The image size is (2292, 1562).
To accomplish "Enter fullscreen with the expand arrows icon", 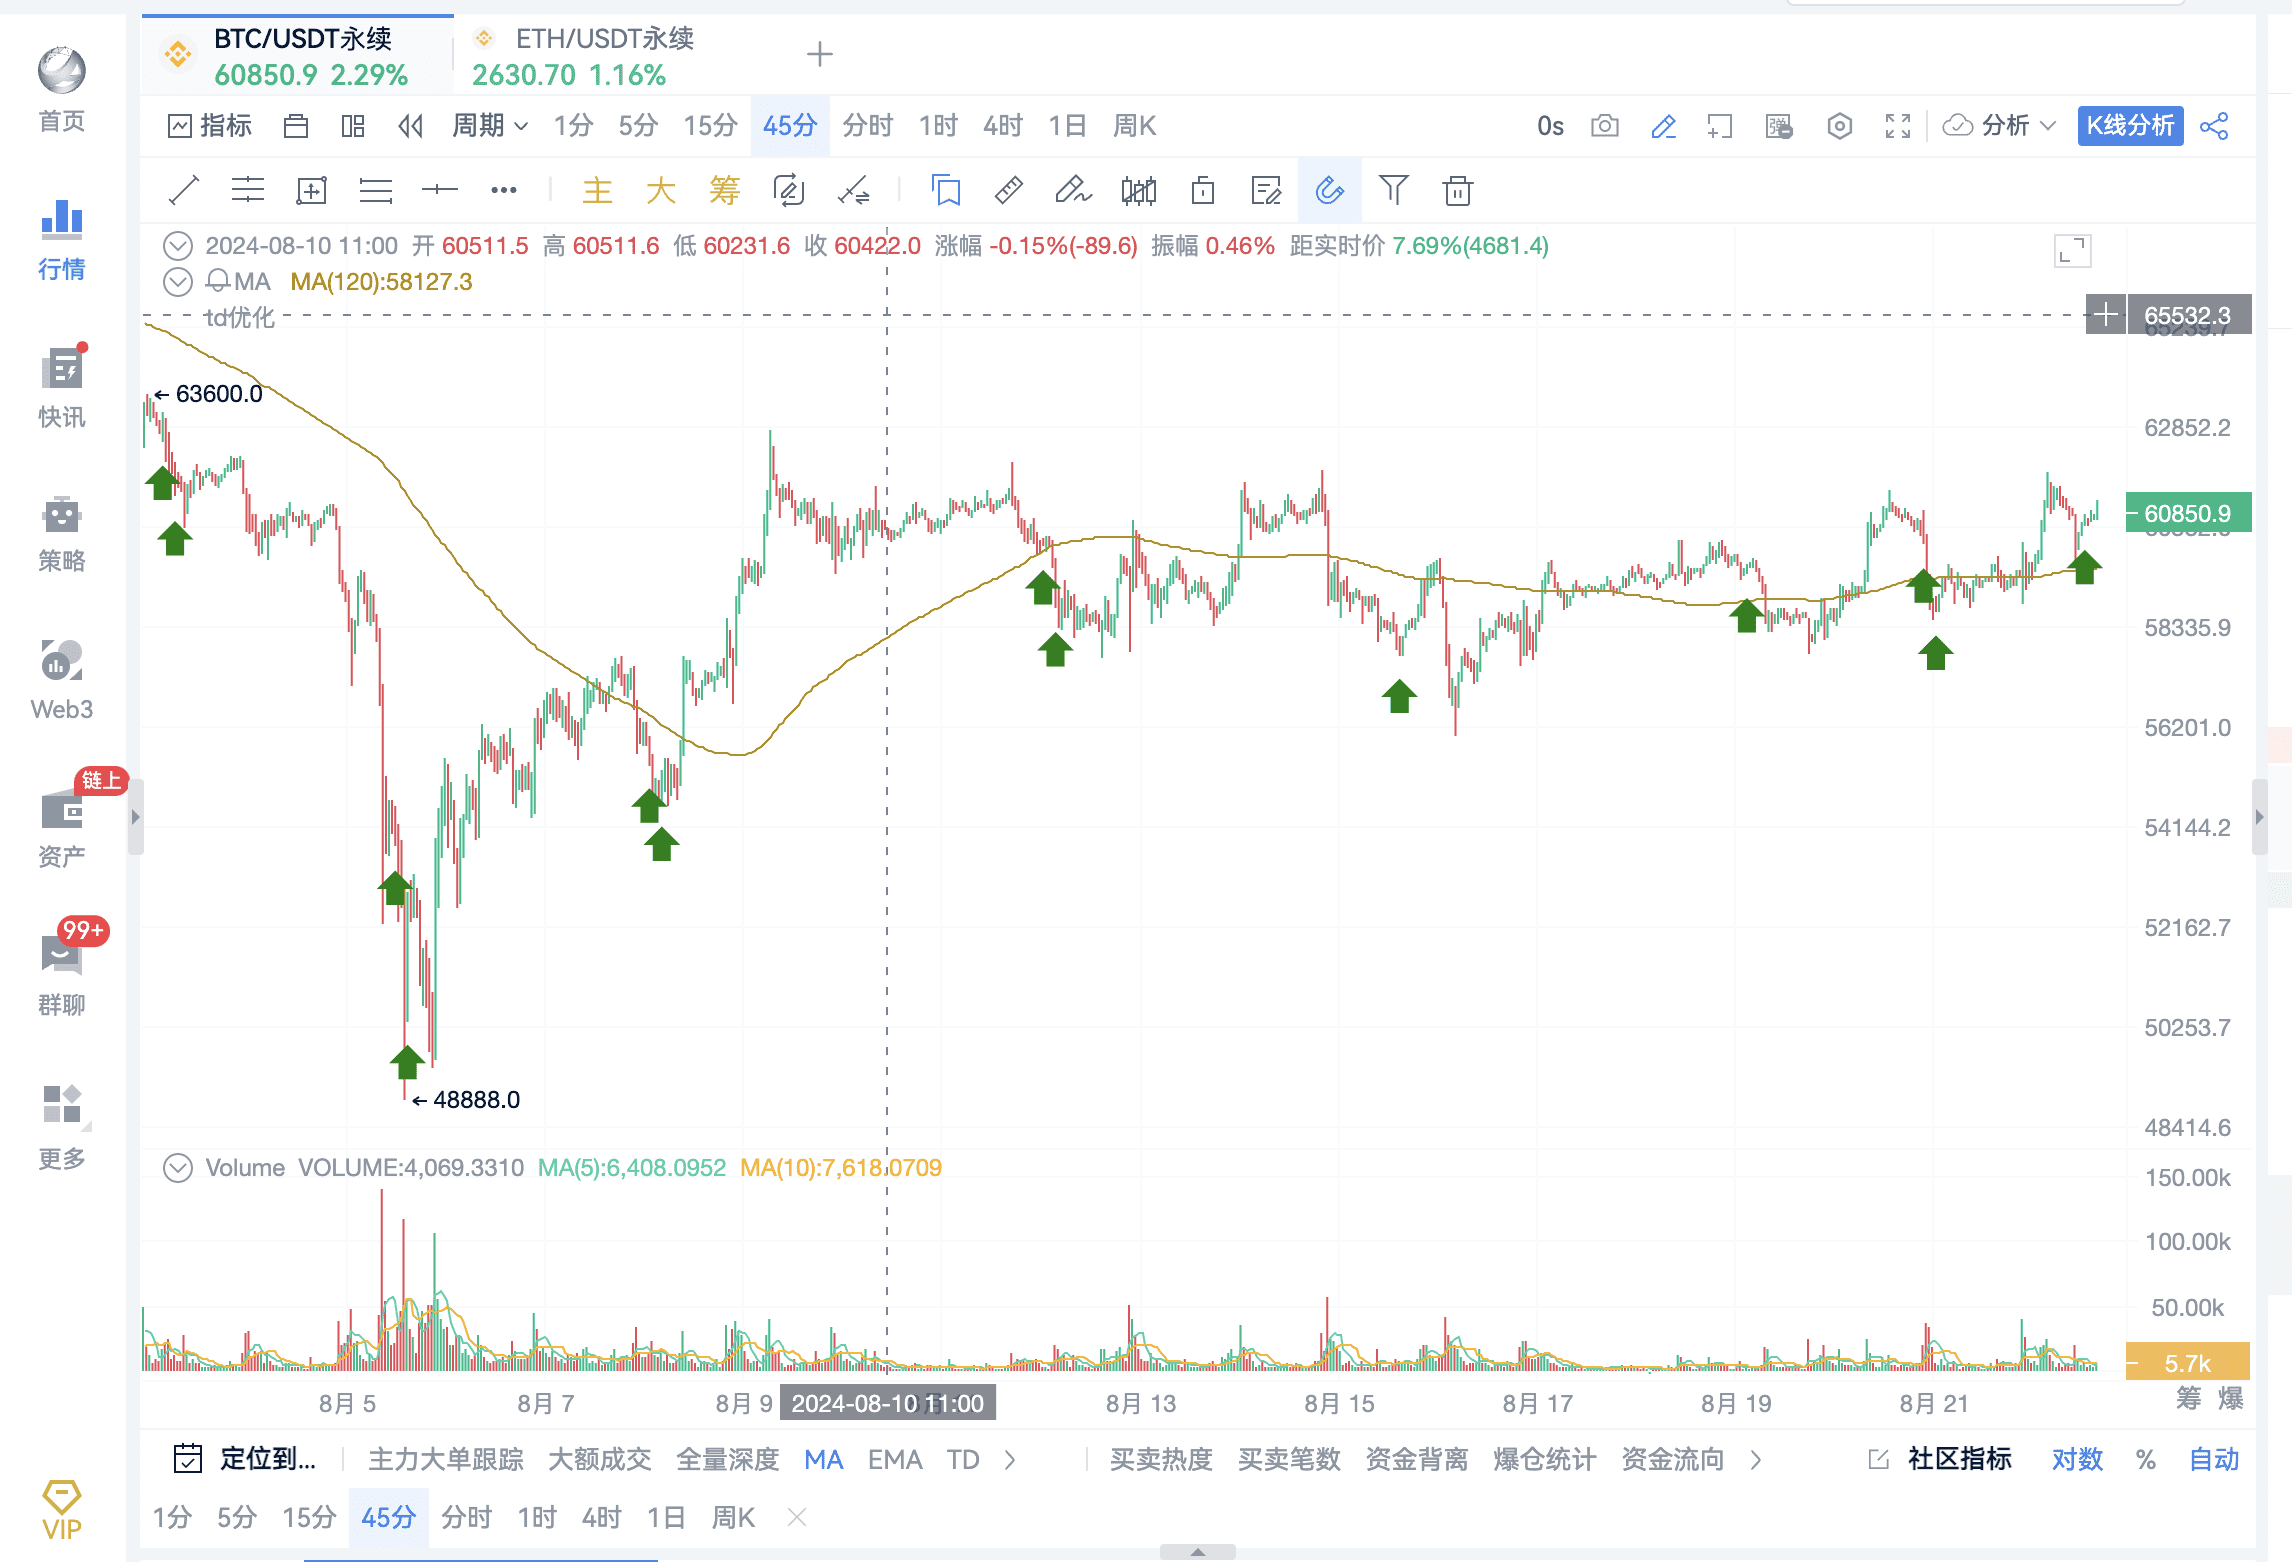I will tap(1898, 126).
